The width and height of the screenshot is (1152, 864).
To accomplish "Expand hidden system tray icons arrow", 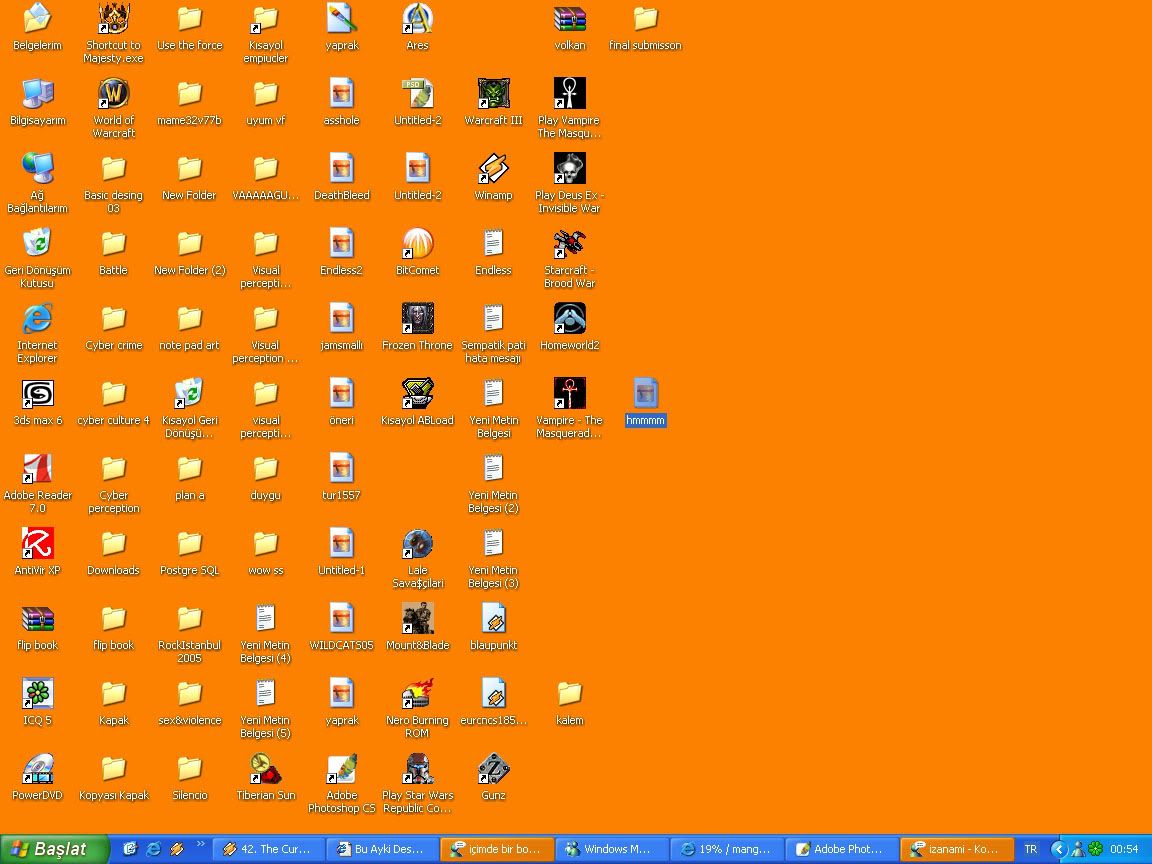I will pyautogui.click(x=1058, y=849).
